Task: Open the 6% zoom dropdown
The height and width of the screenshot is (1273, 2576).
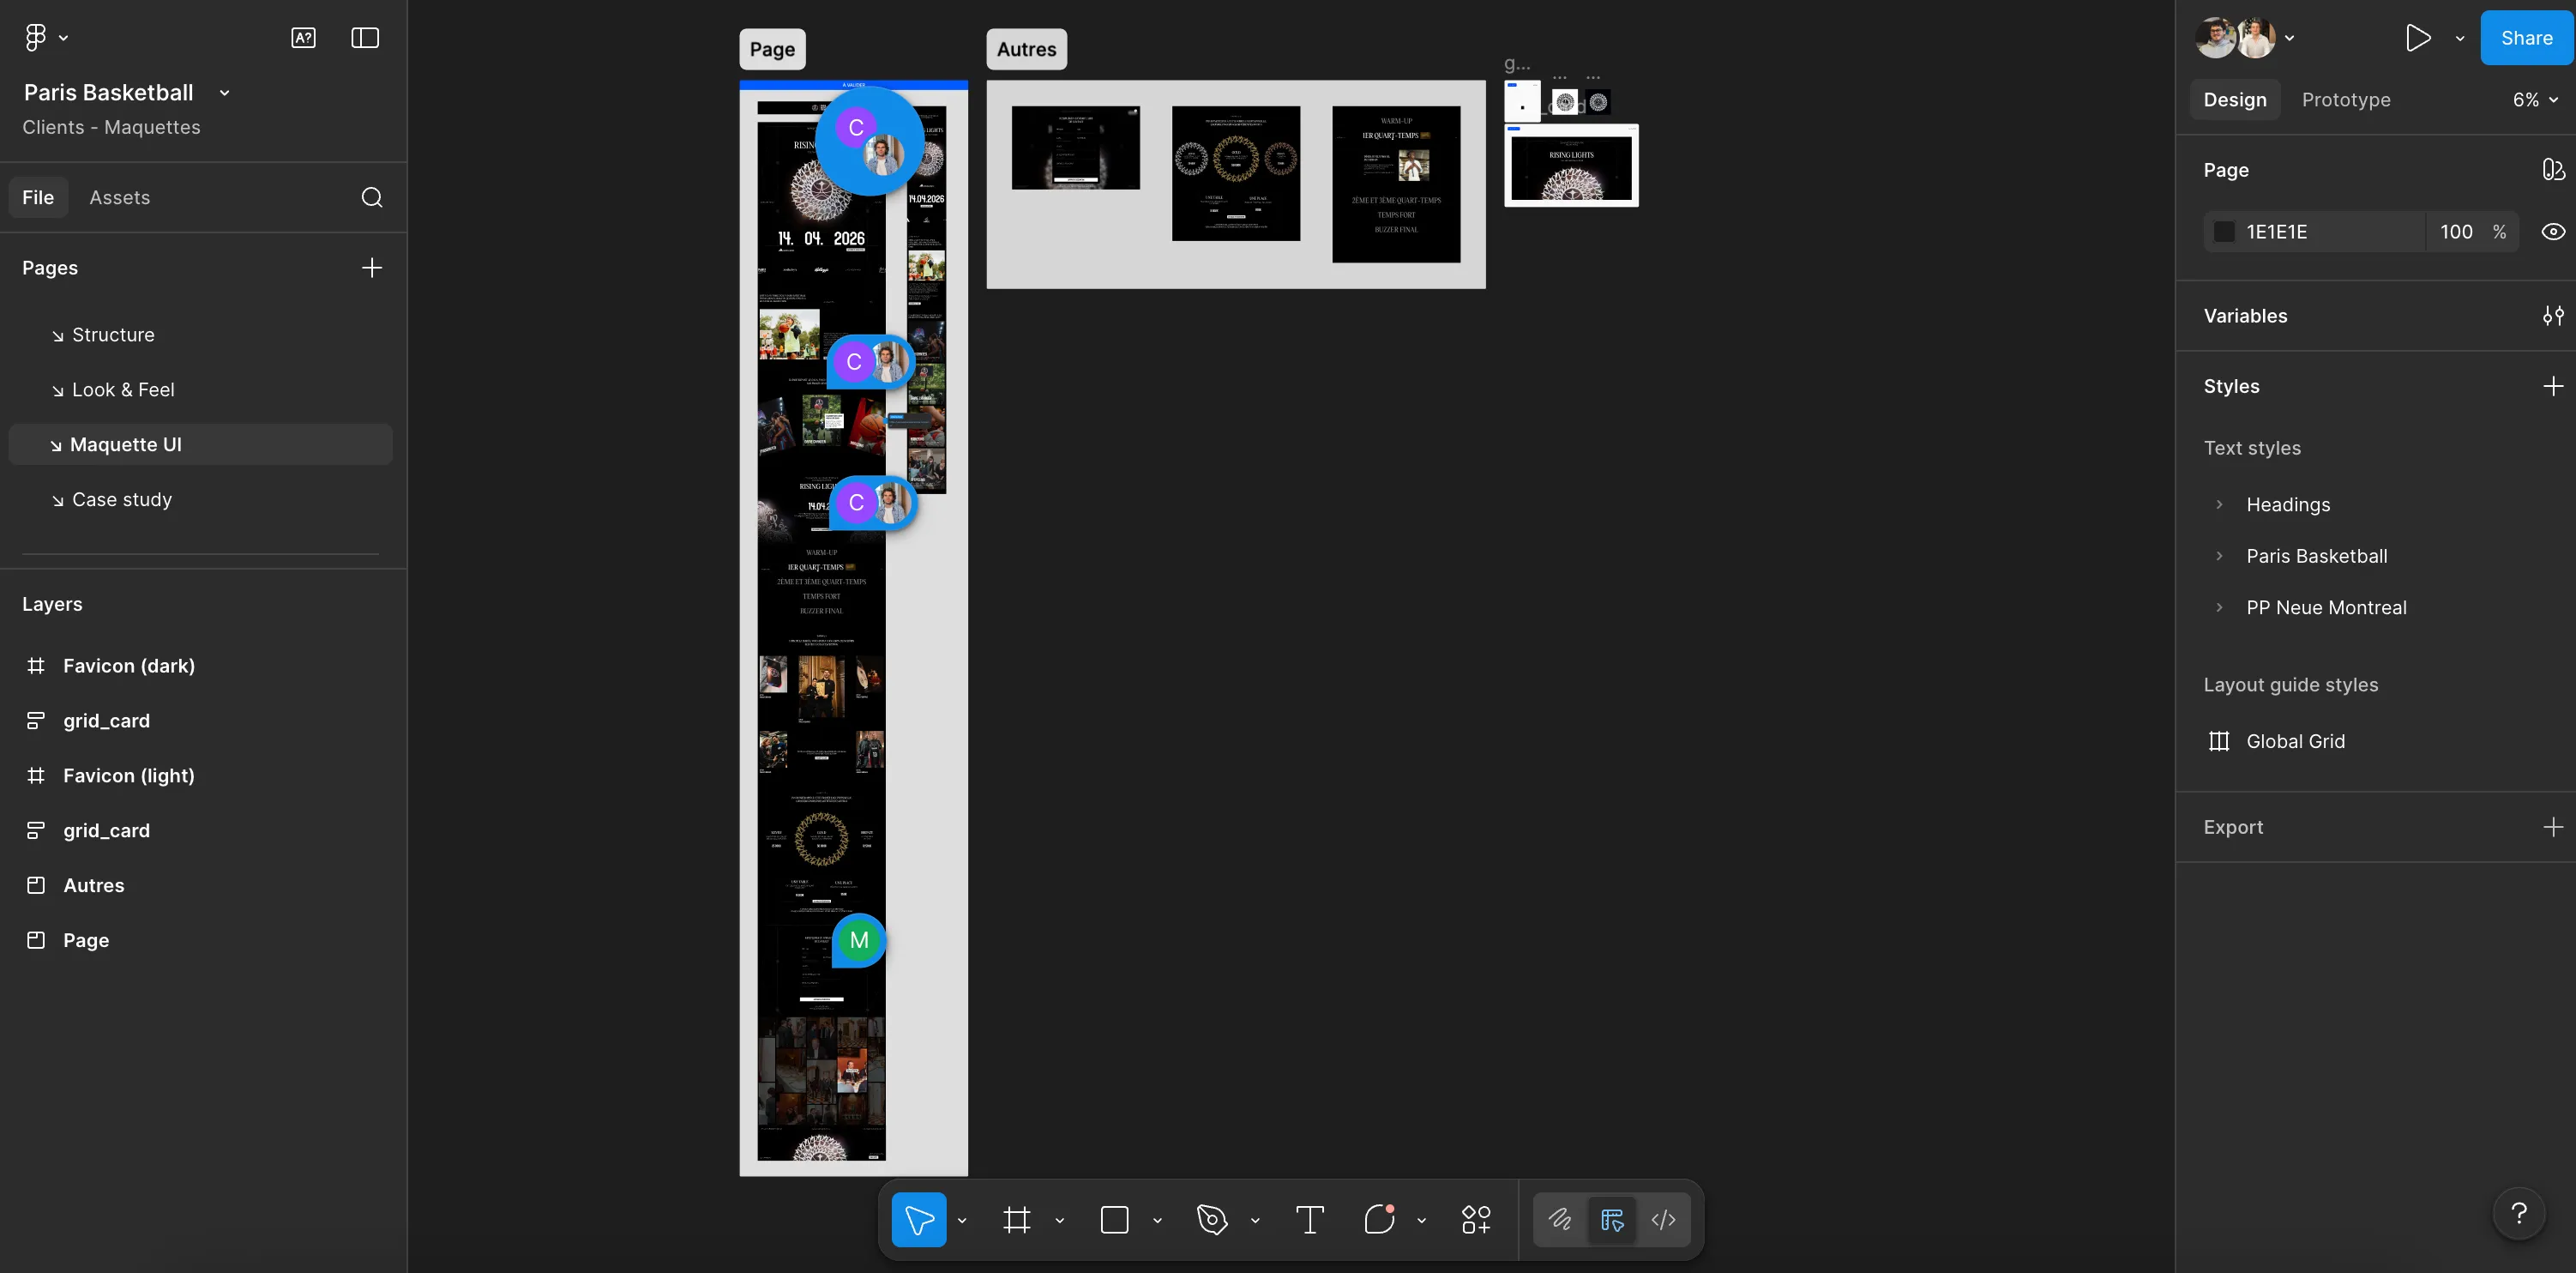Action: [x=2535, y=100]
